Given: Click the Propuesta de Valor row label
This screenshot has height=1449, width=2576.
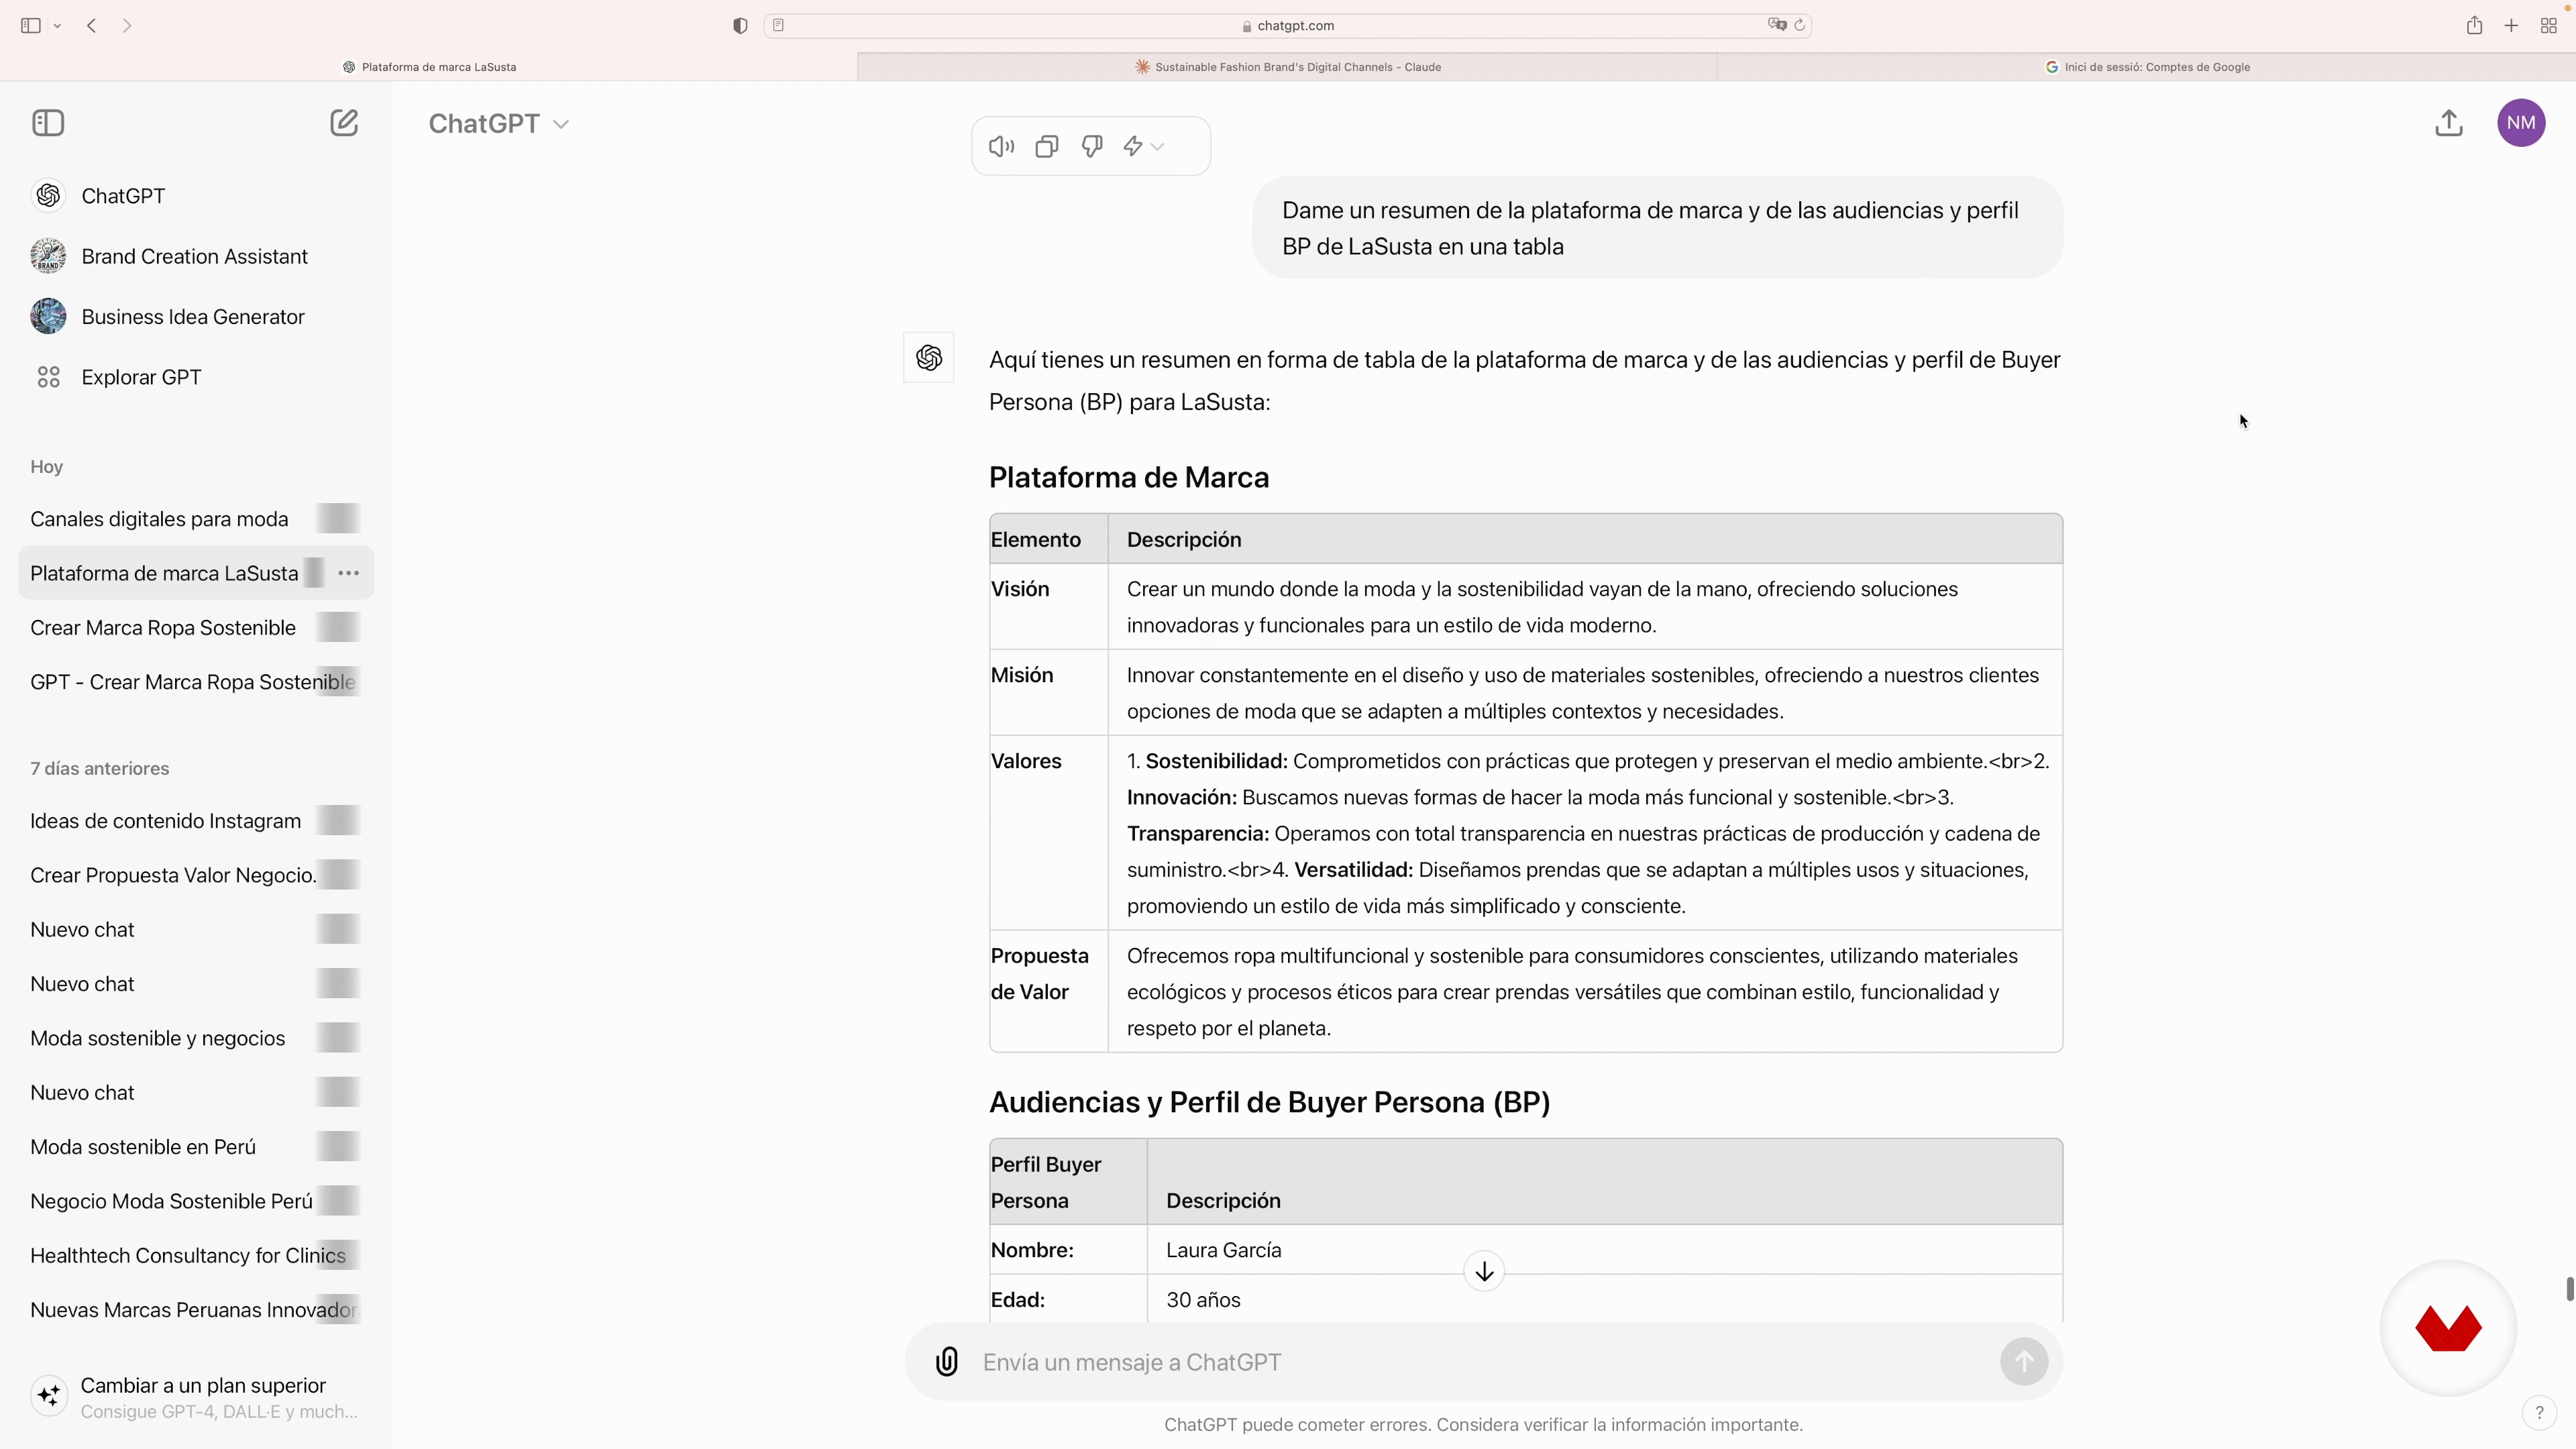Looking at the screenshot, I should 1040,974.
